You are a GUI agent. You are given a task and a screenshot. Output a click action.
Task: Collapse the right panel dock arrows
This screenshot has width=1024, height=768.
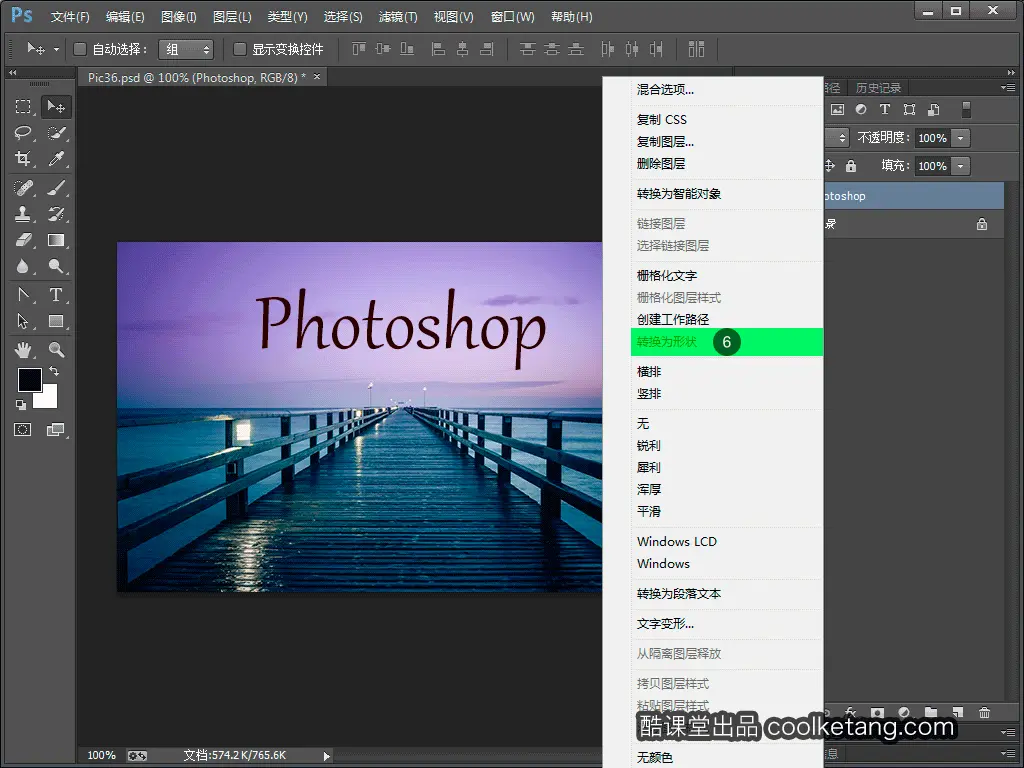point(1011,72)
